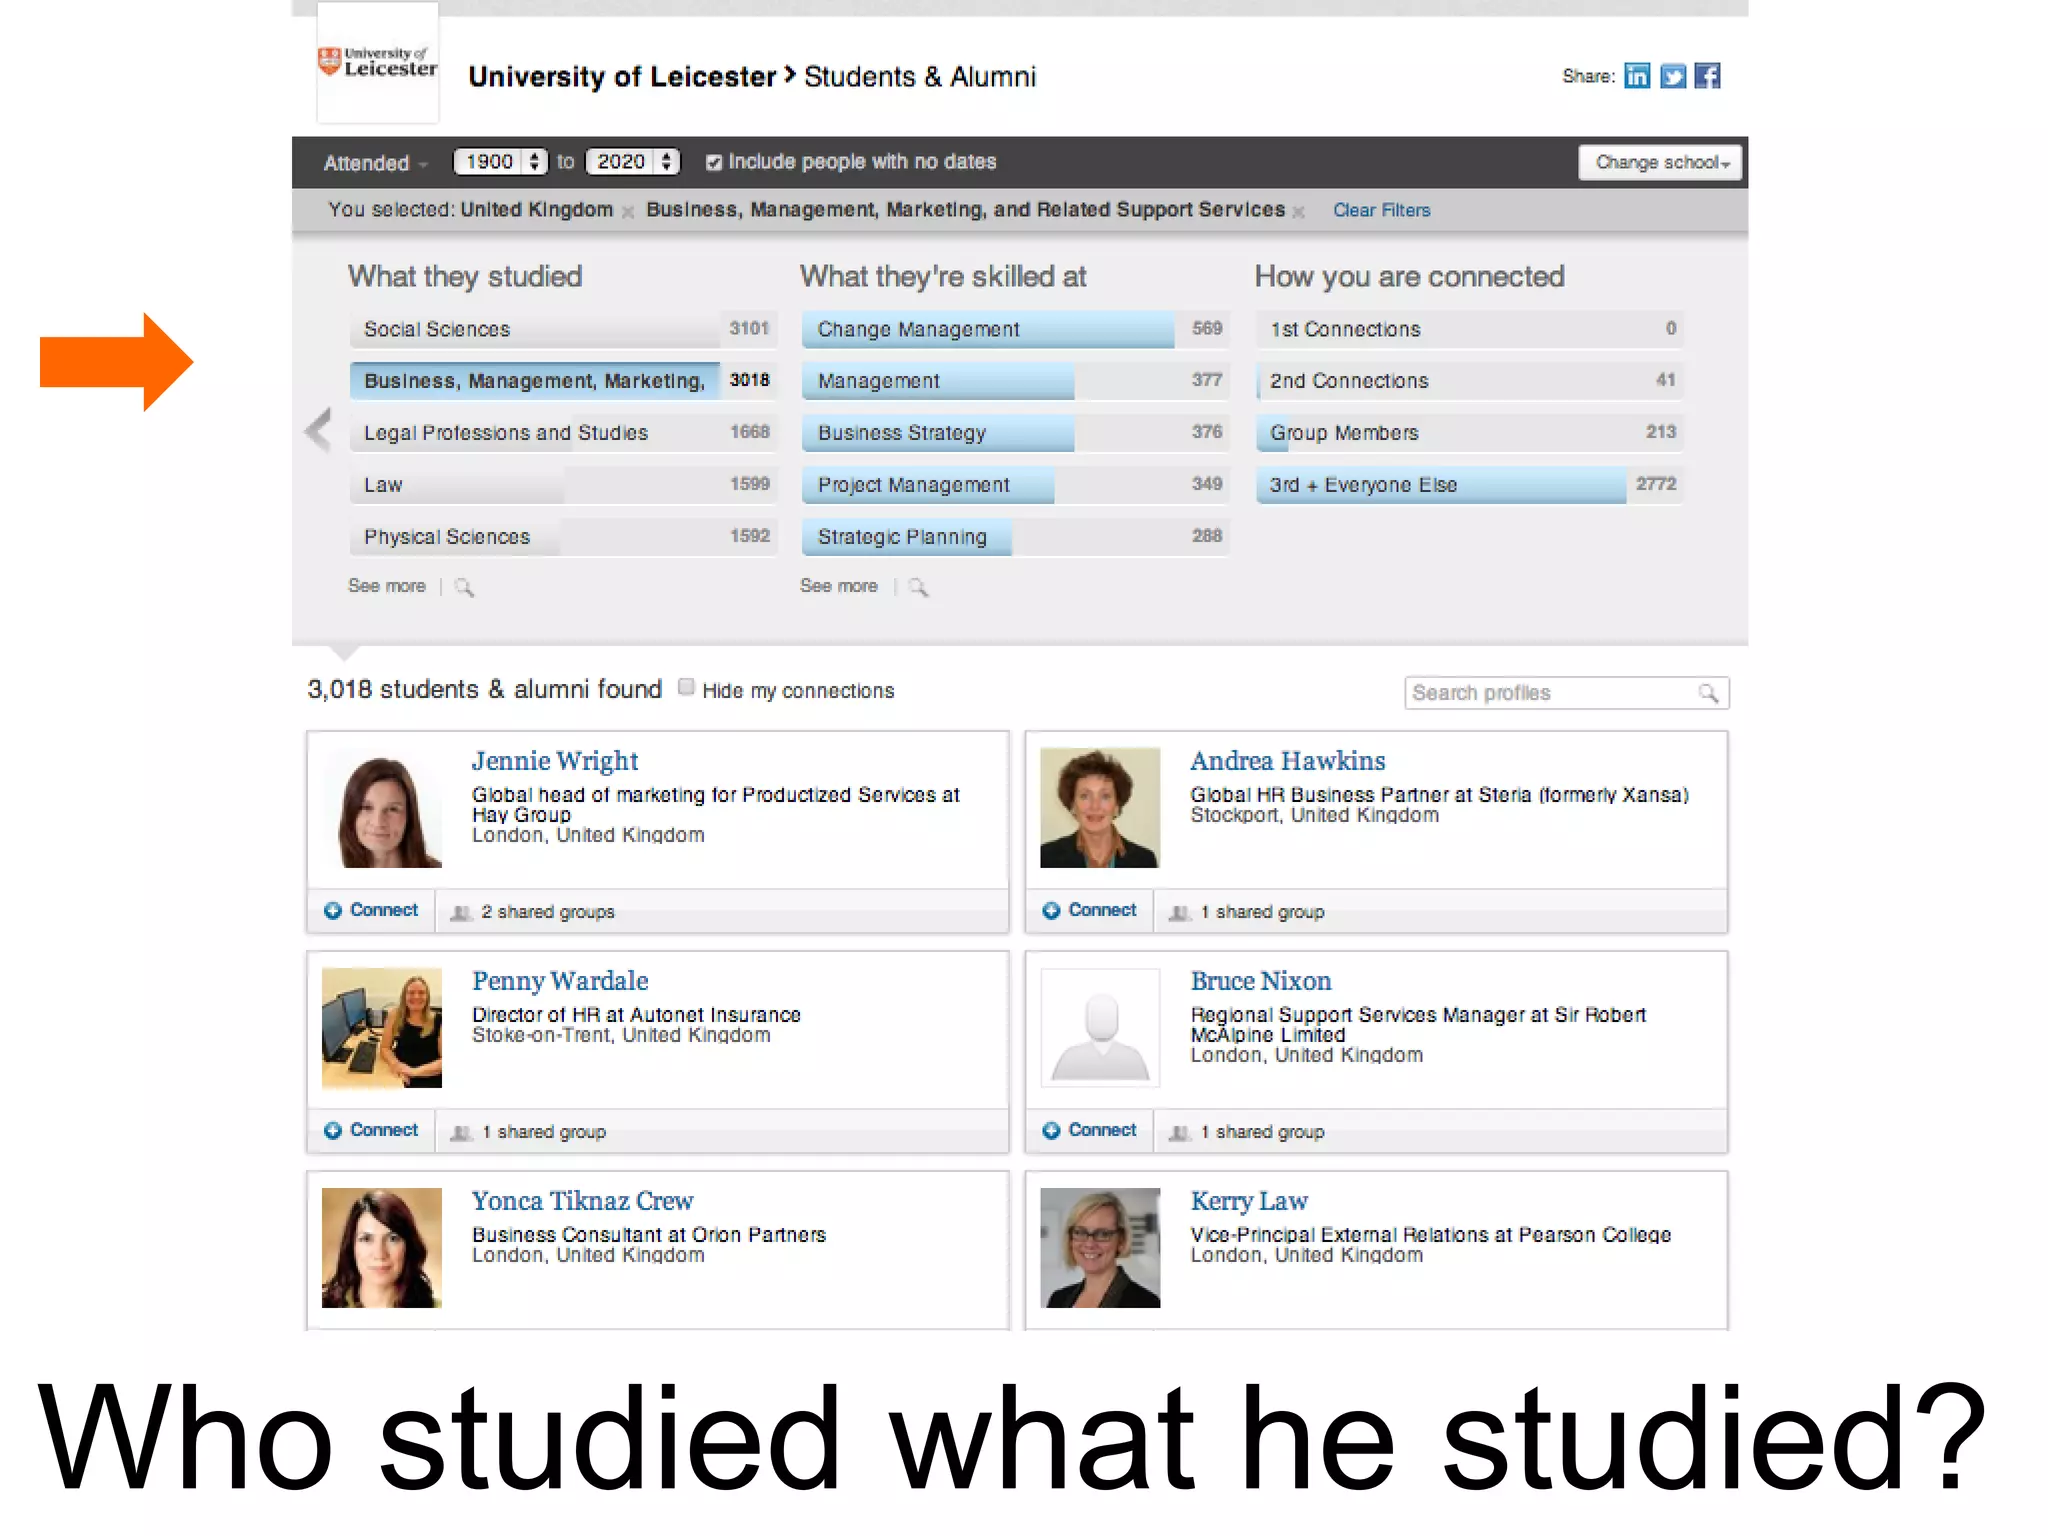The height and width of the screenshot is (1536, 2048).
Task: Open Kerry Law's profile photo
Action: click(x=1100, y=1247)
